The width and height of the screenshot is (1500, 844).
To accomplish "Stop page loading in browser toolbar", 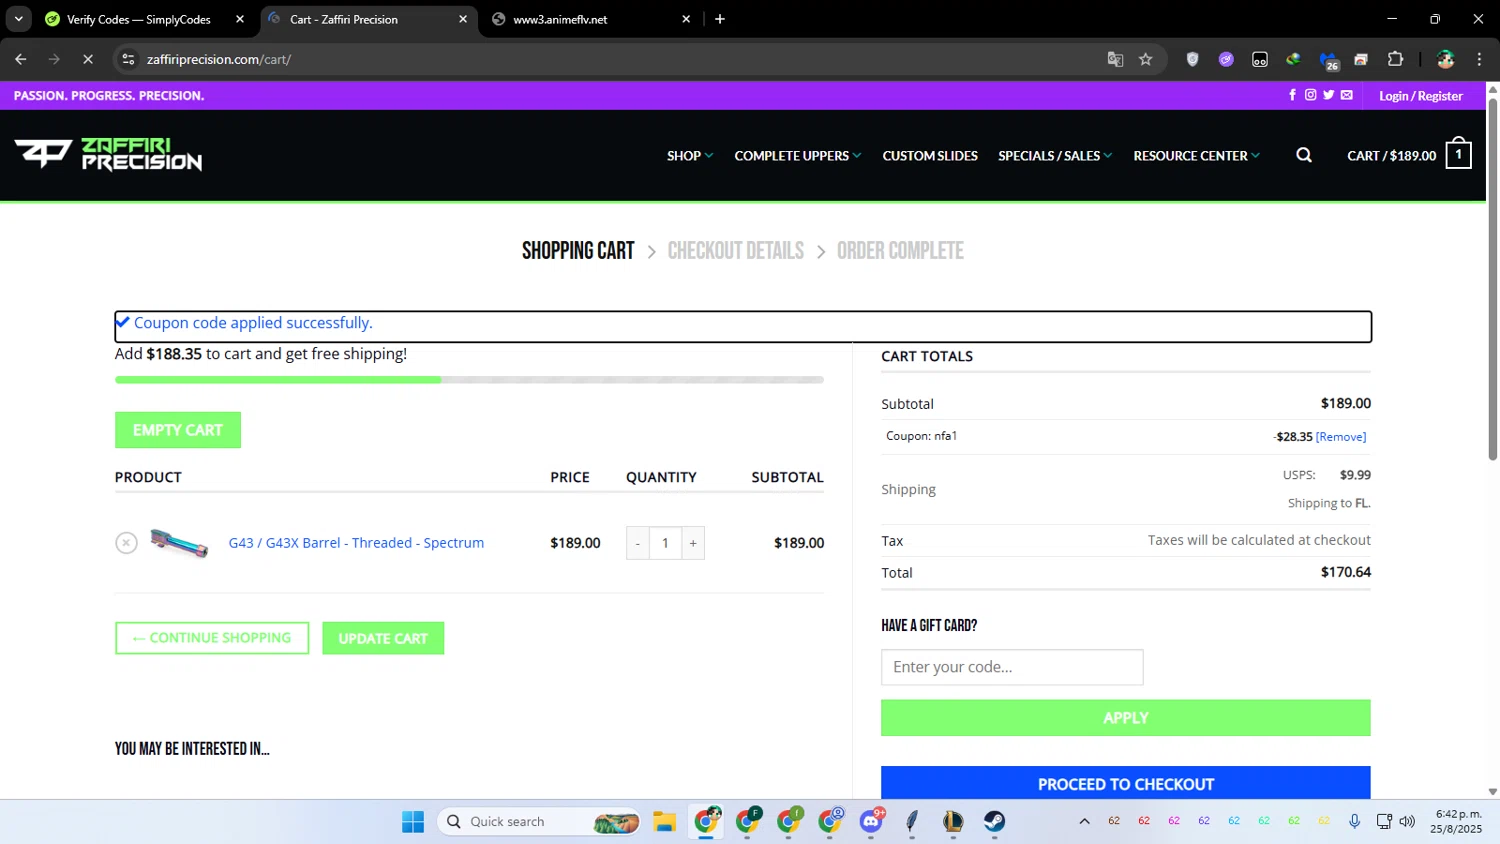I will coord(88,59).
